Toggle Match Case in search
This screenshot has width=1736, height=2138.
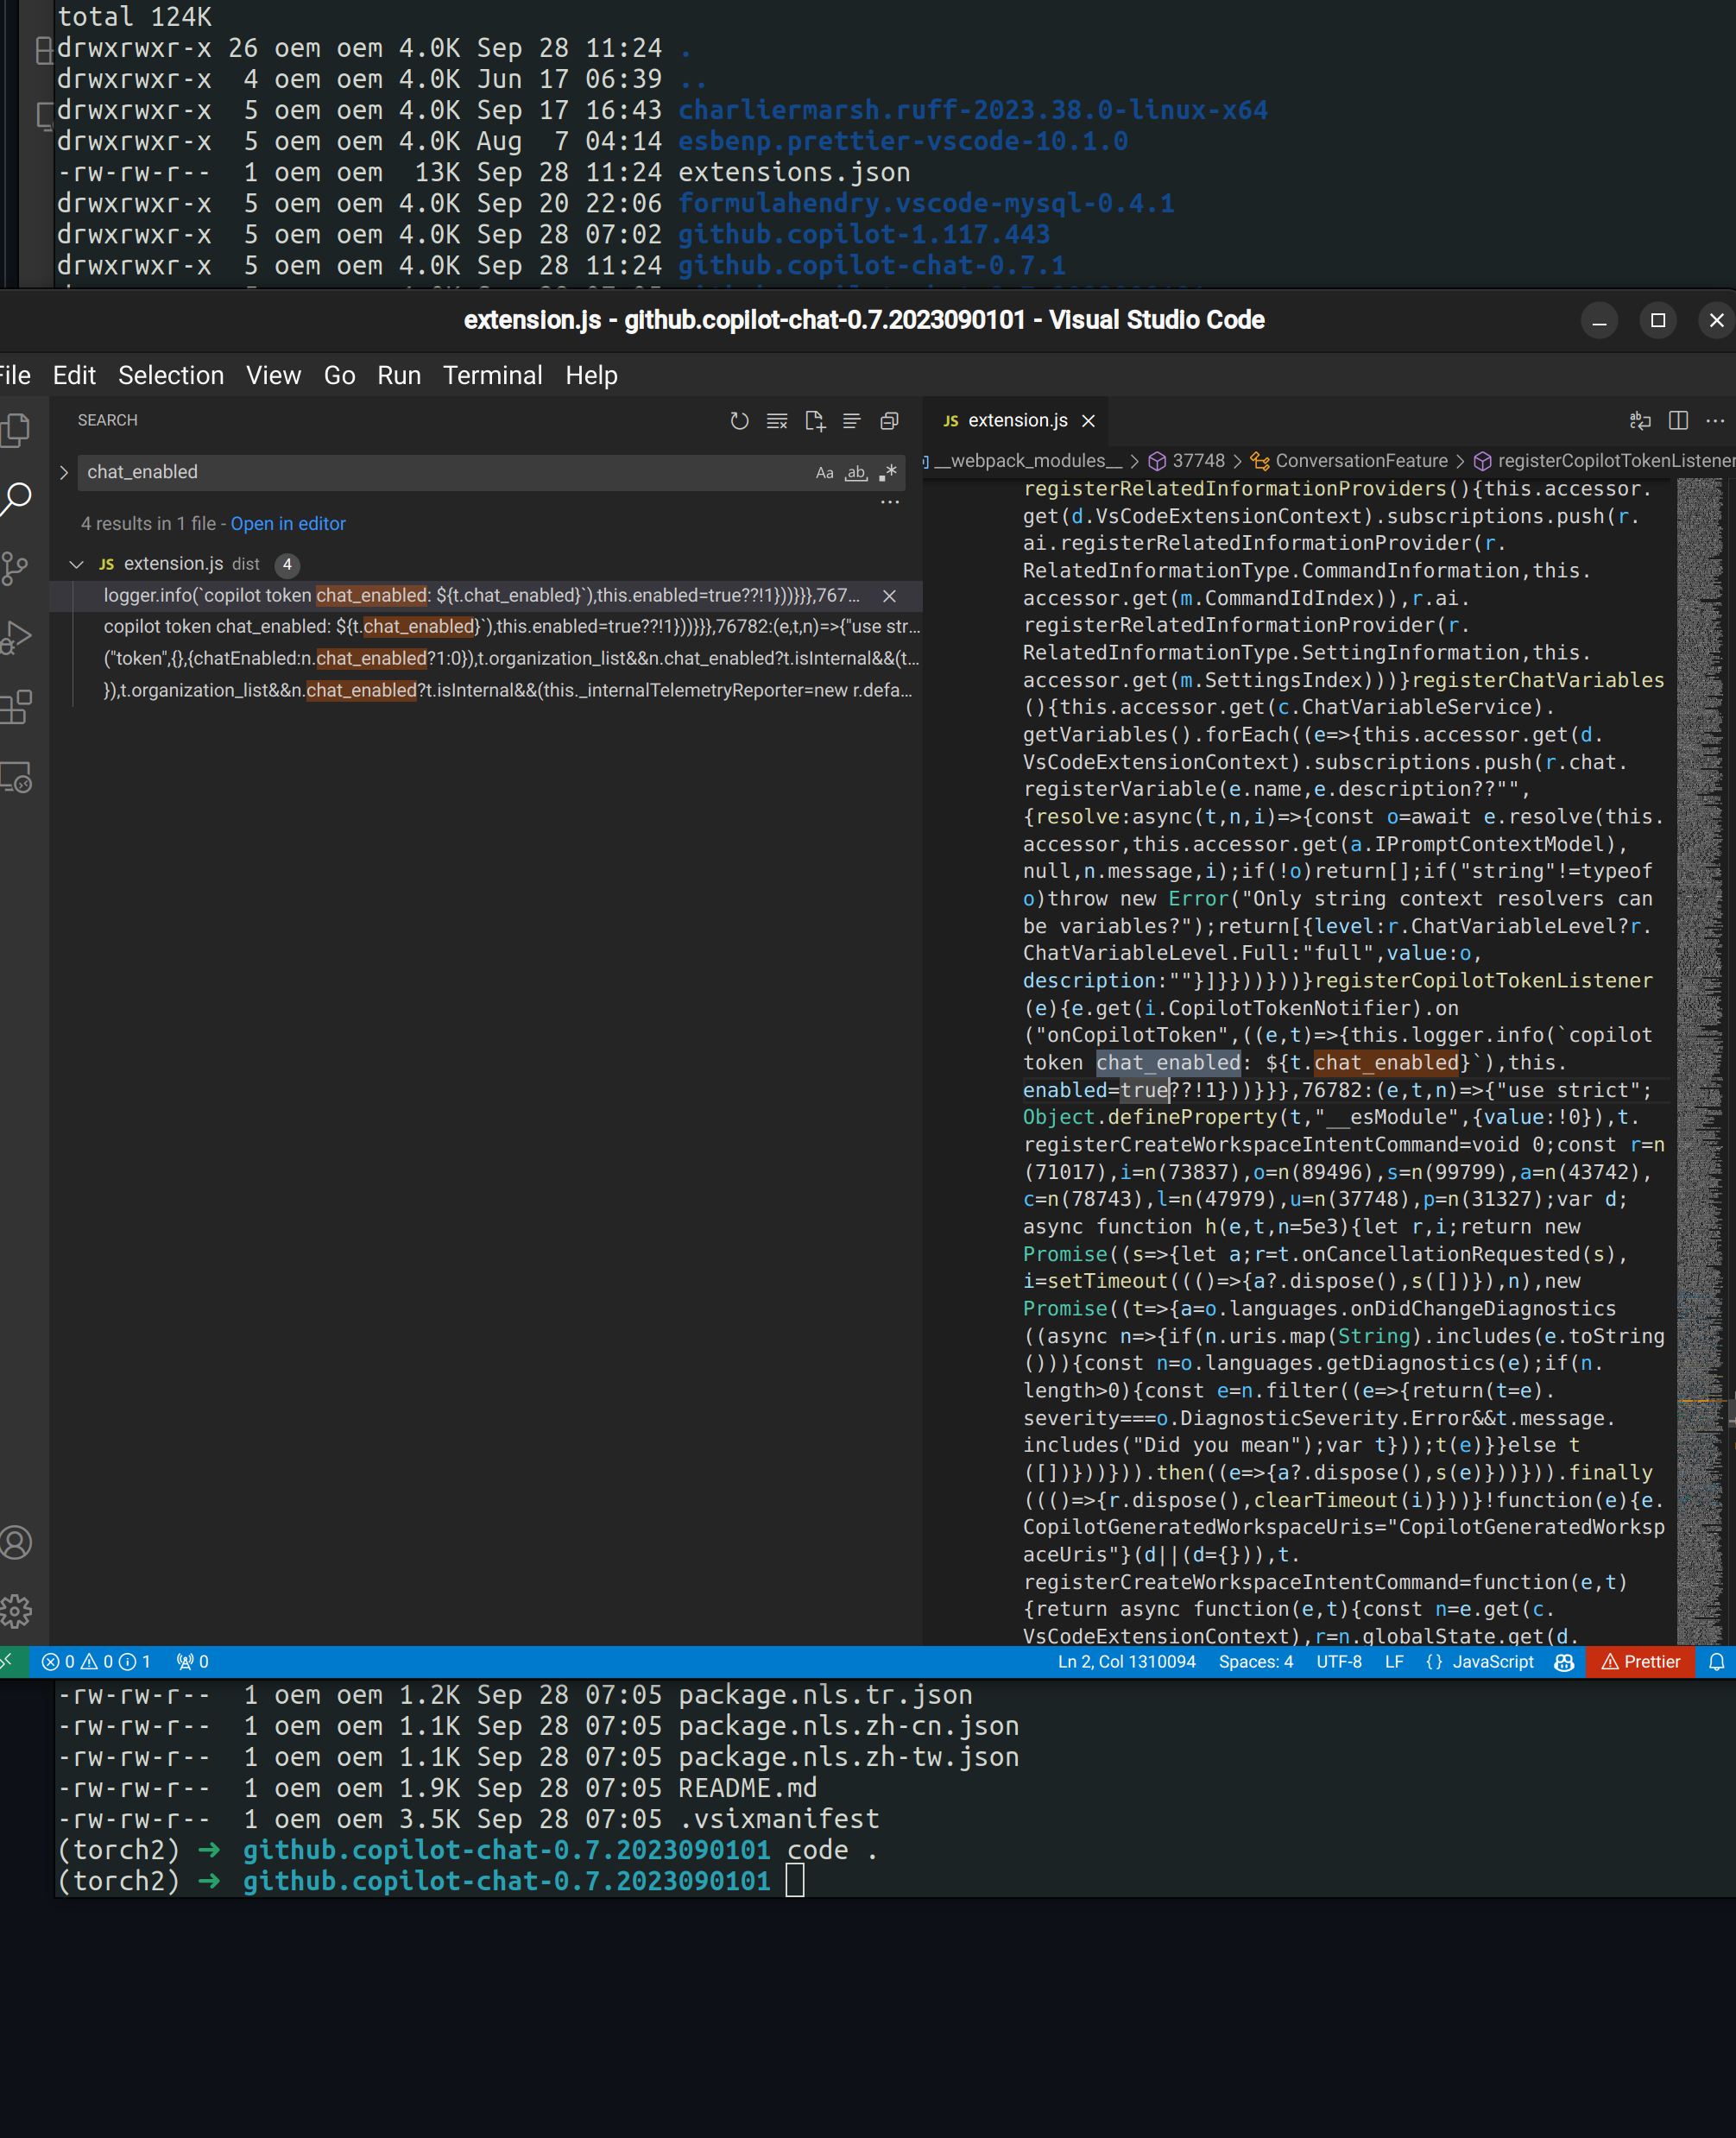[824, 473]
